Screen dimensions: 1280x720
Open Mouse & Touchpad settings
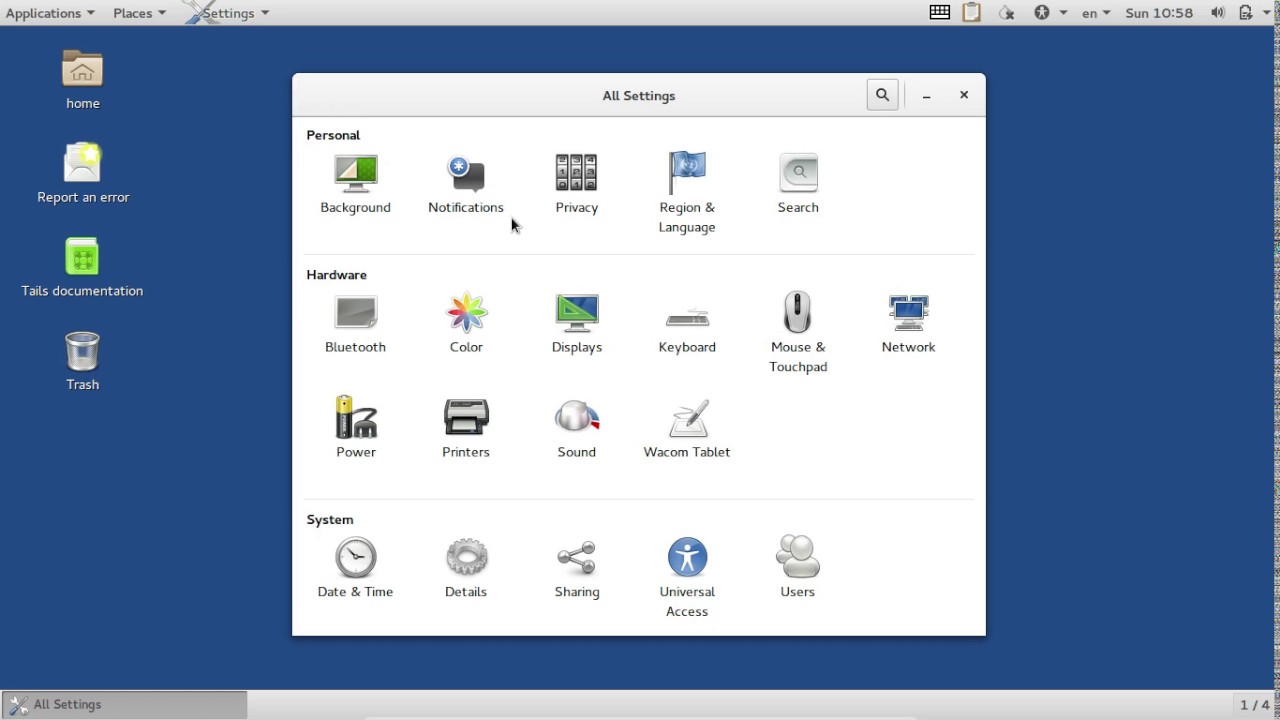[x=798, y=333]
